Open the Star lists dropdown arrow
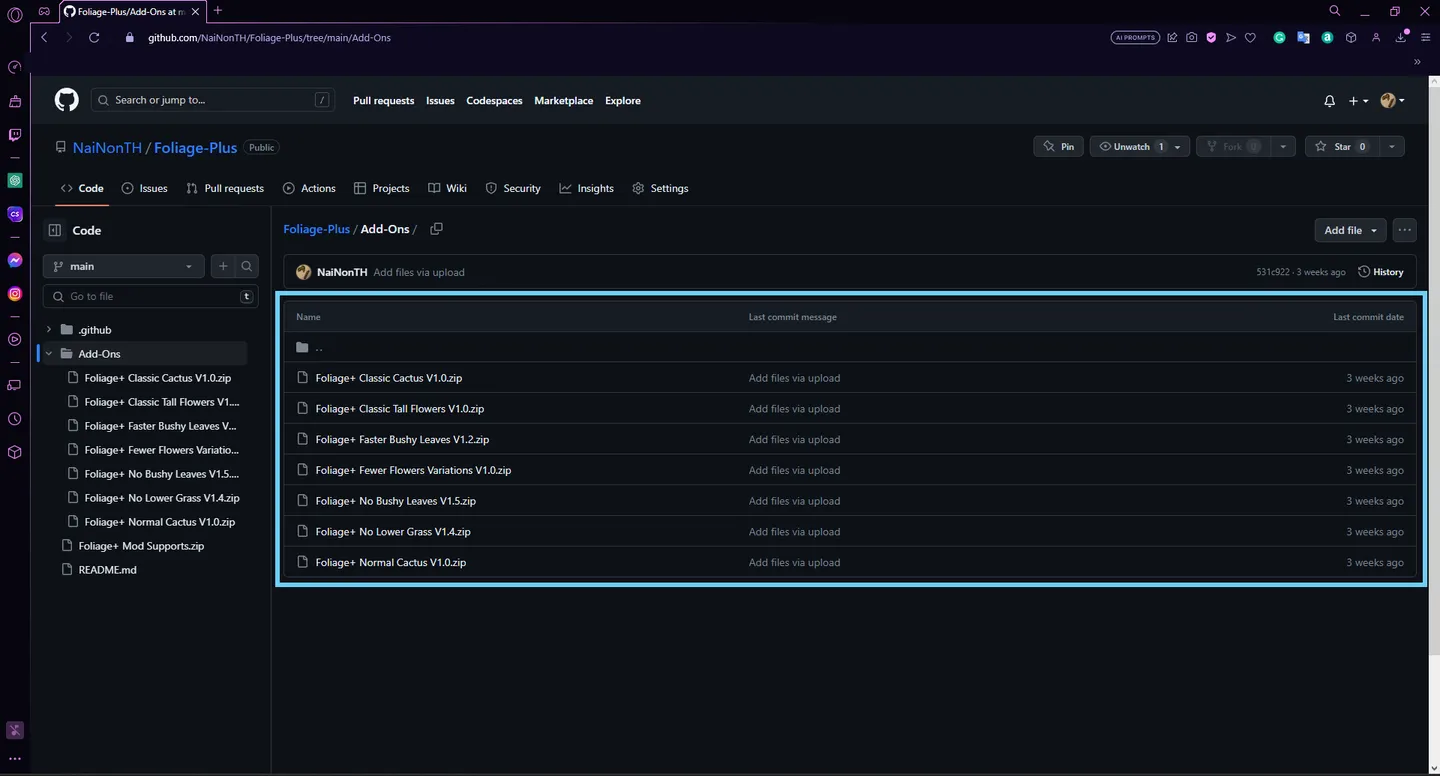Viewport: 1440px width, 776px height. (x=1391, y=147)
